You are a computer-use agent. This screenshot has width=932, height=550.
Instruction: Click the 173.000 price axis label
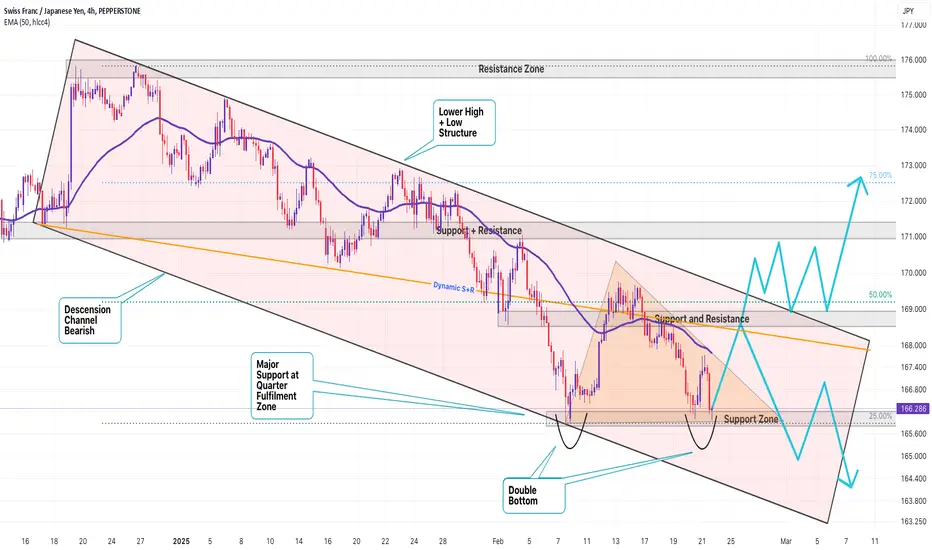point(914,165)
